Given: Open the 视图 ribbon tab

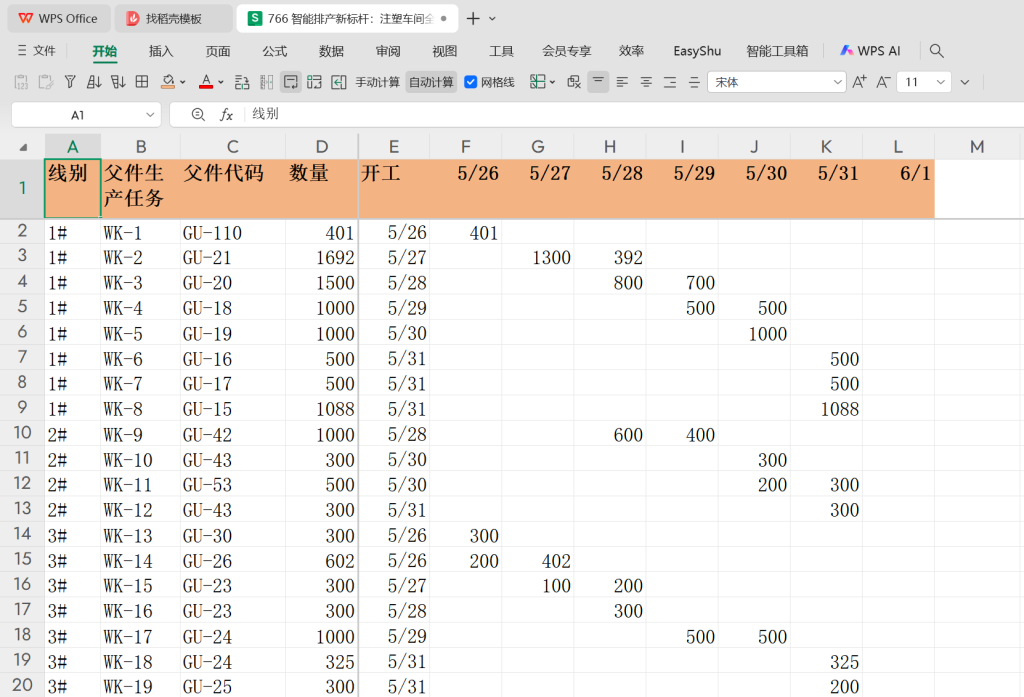Looking at the screenshot, I should pyautogui.click(x=445, y=51).
